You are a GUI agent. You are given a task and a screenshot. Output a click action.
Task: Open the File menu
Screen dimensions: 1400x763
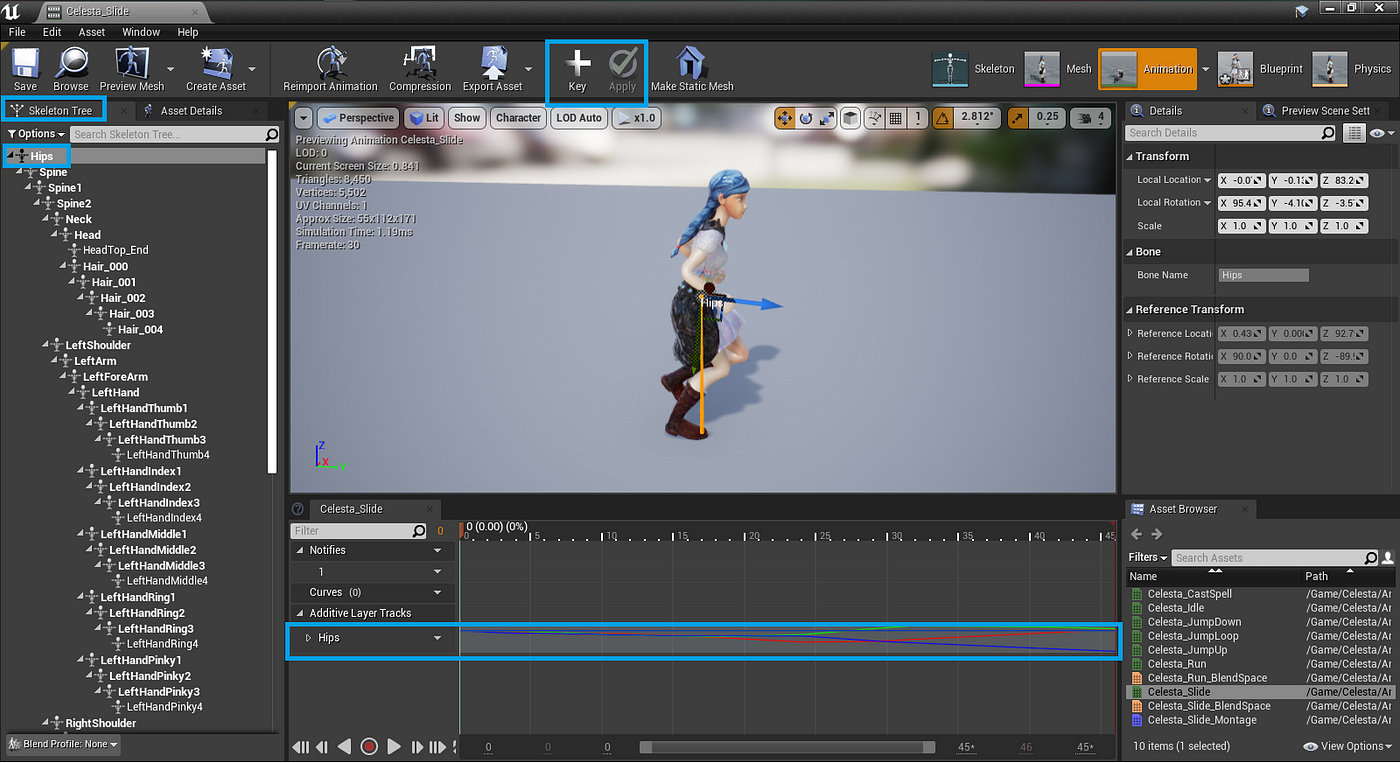[x=17, y=32]
